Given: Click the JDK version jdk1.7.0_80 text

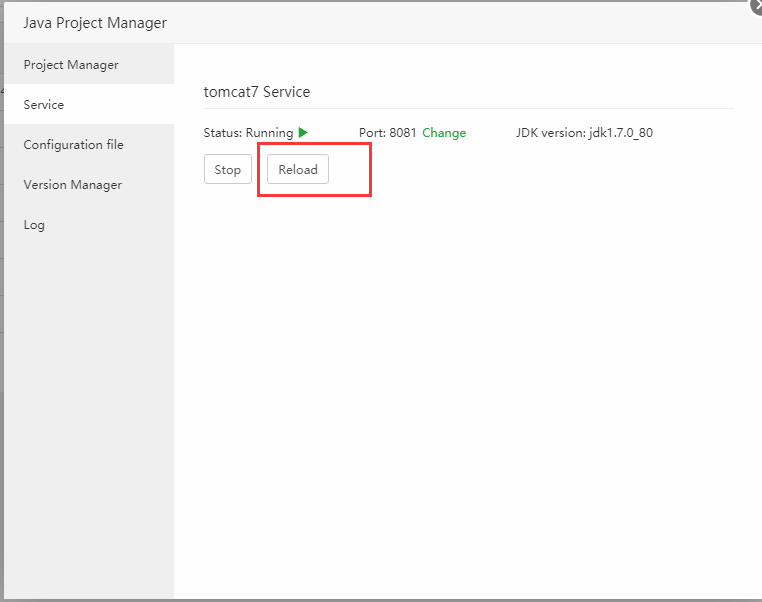Looking at the screenshot, I should click(x=584, y=133).
